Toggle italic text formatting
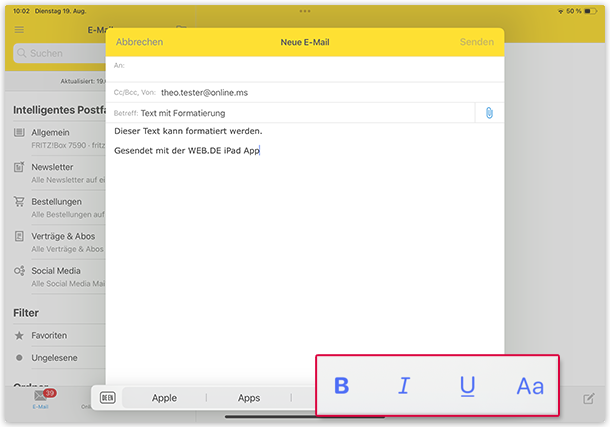 point(404,386)
